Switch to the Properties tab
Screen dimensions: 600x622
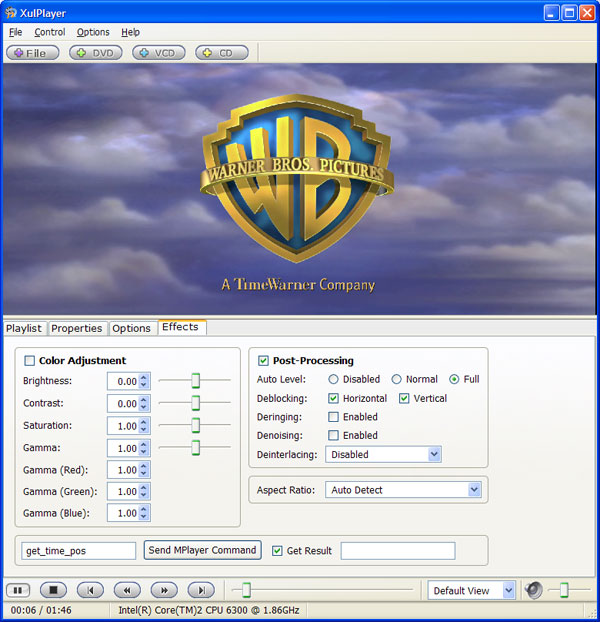pos(77,328)
